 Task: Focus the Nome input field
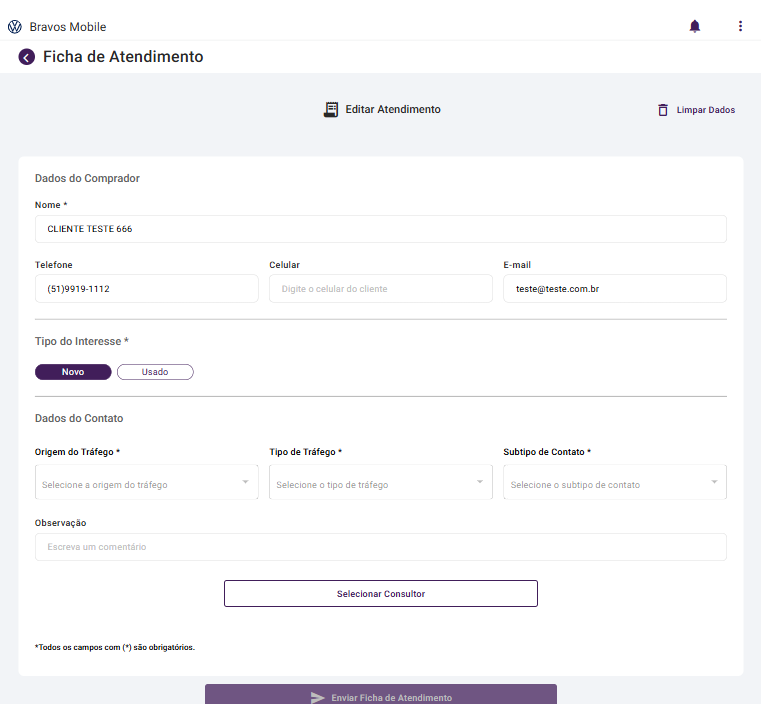(380, 229)
